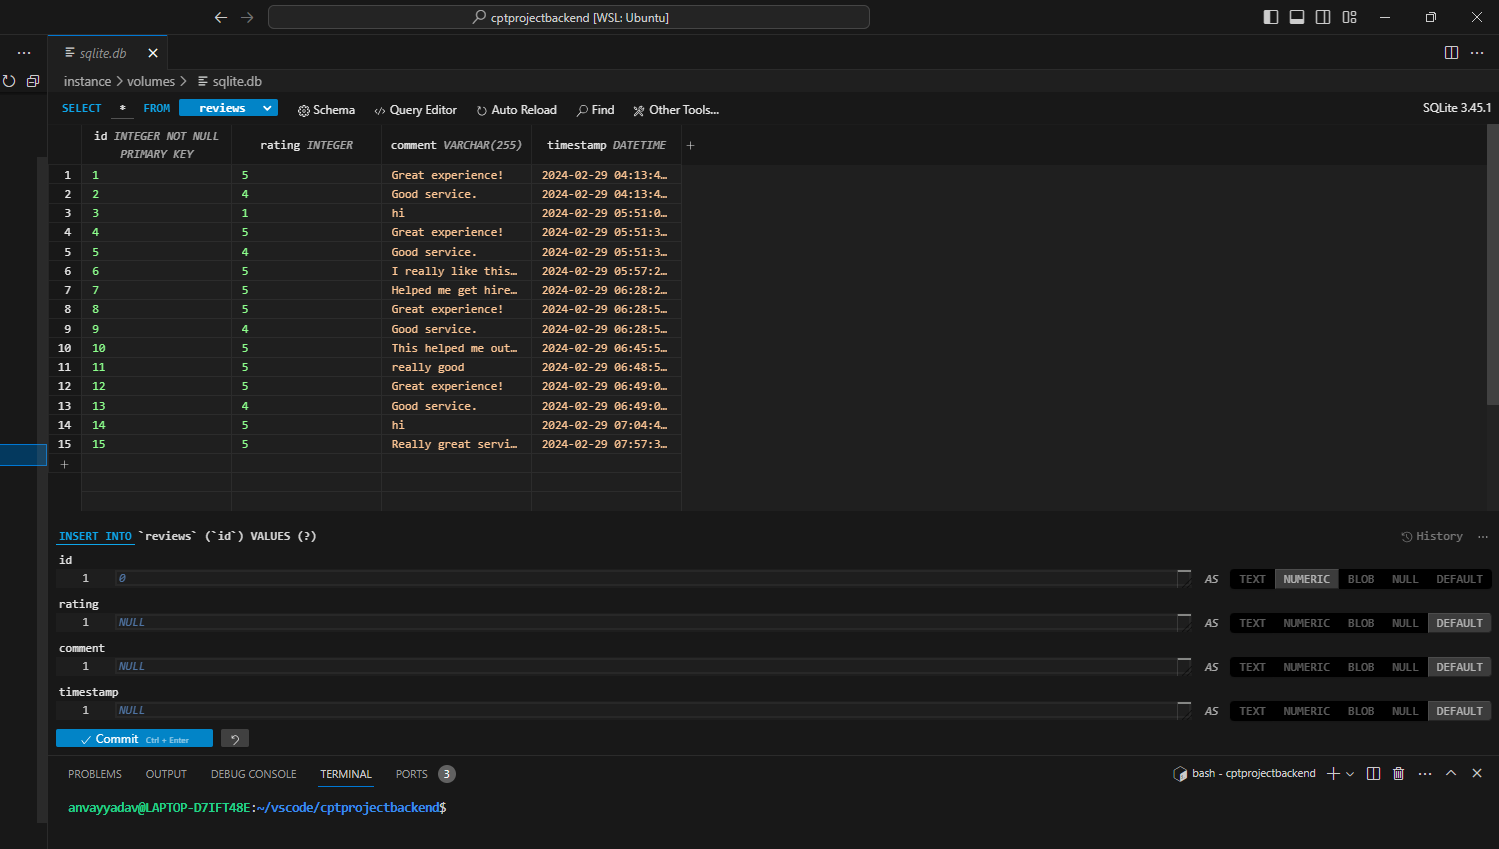Split the terminal
The height and width of the screenshot is (849, 1499).
(1373, 773)
